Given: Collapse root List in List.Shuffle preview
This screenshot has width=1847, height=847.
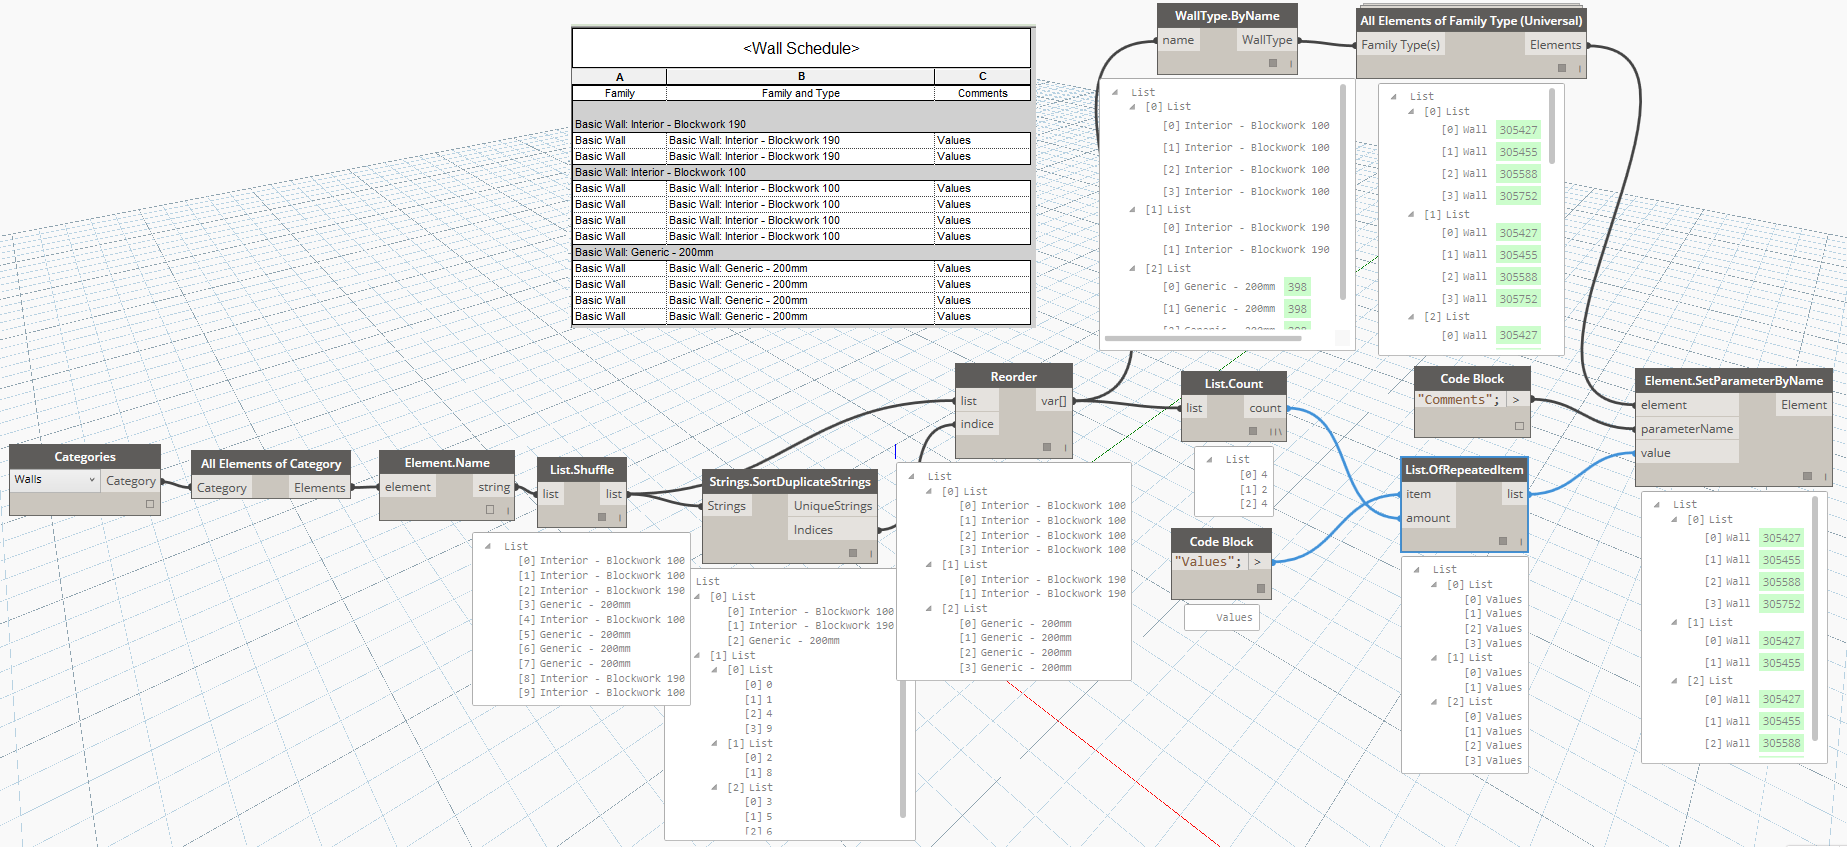Looking at the screenshot, I should point(488,546).
